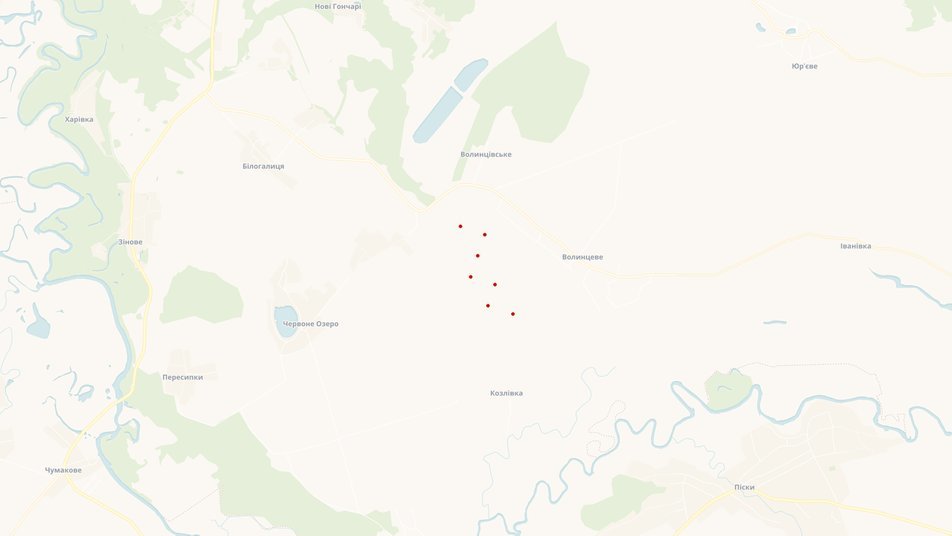This screenshot has width=952, height=536.
Task: Click the small pond west of Юр'єве
Action: [x=761, y=27]
